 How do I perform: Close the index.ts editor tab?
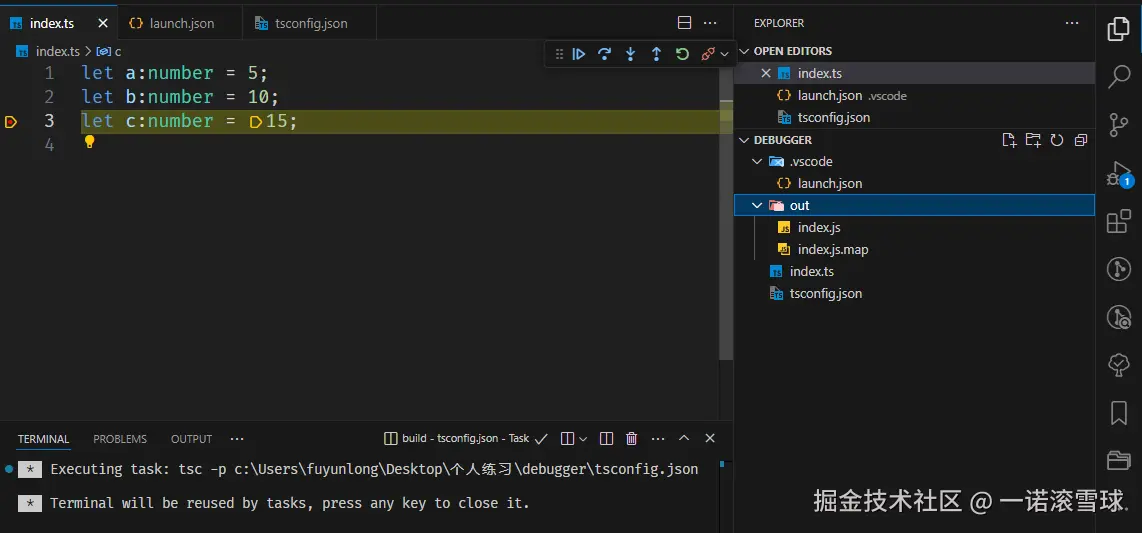103,23
